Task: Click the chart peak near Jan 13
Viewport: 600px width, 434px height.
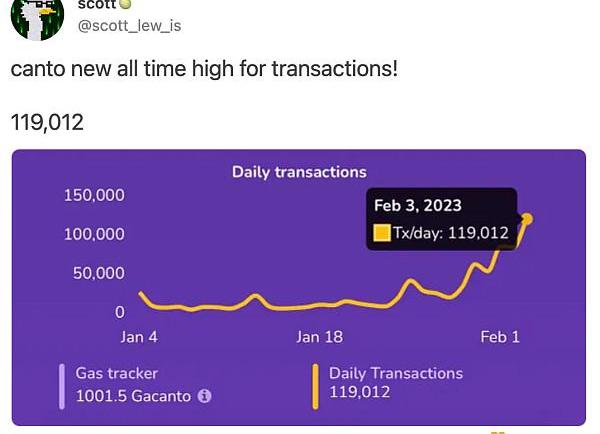Action: [x=255, y=295]
